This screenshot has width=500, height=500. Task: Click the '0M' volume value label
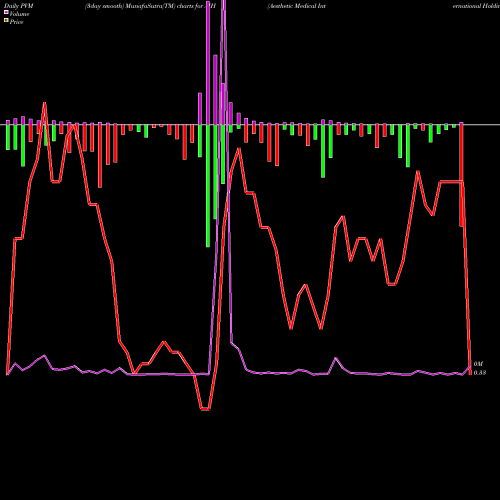pos(478,364)
